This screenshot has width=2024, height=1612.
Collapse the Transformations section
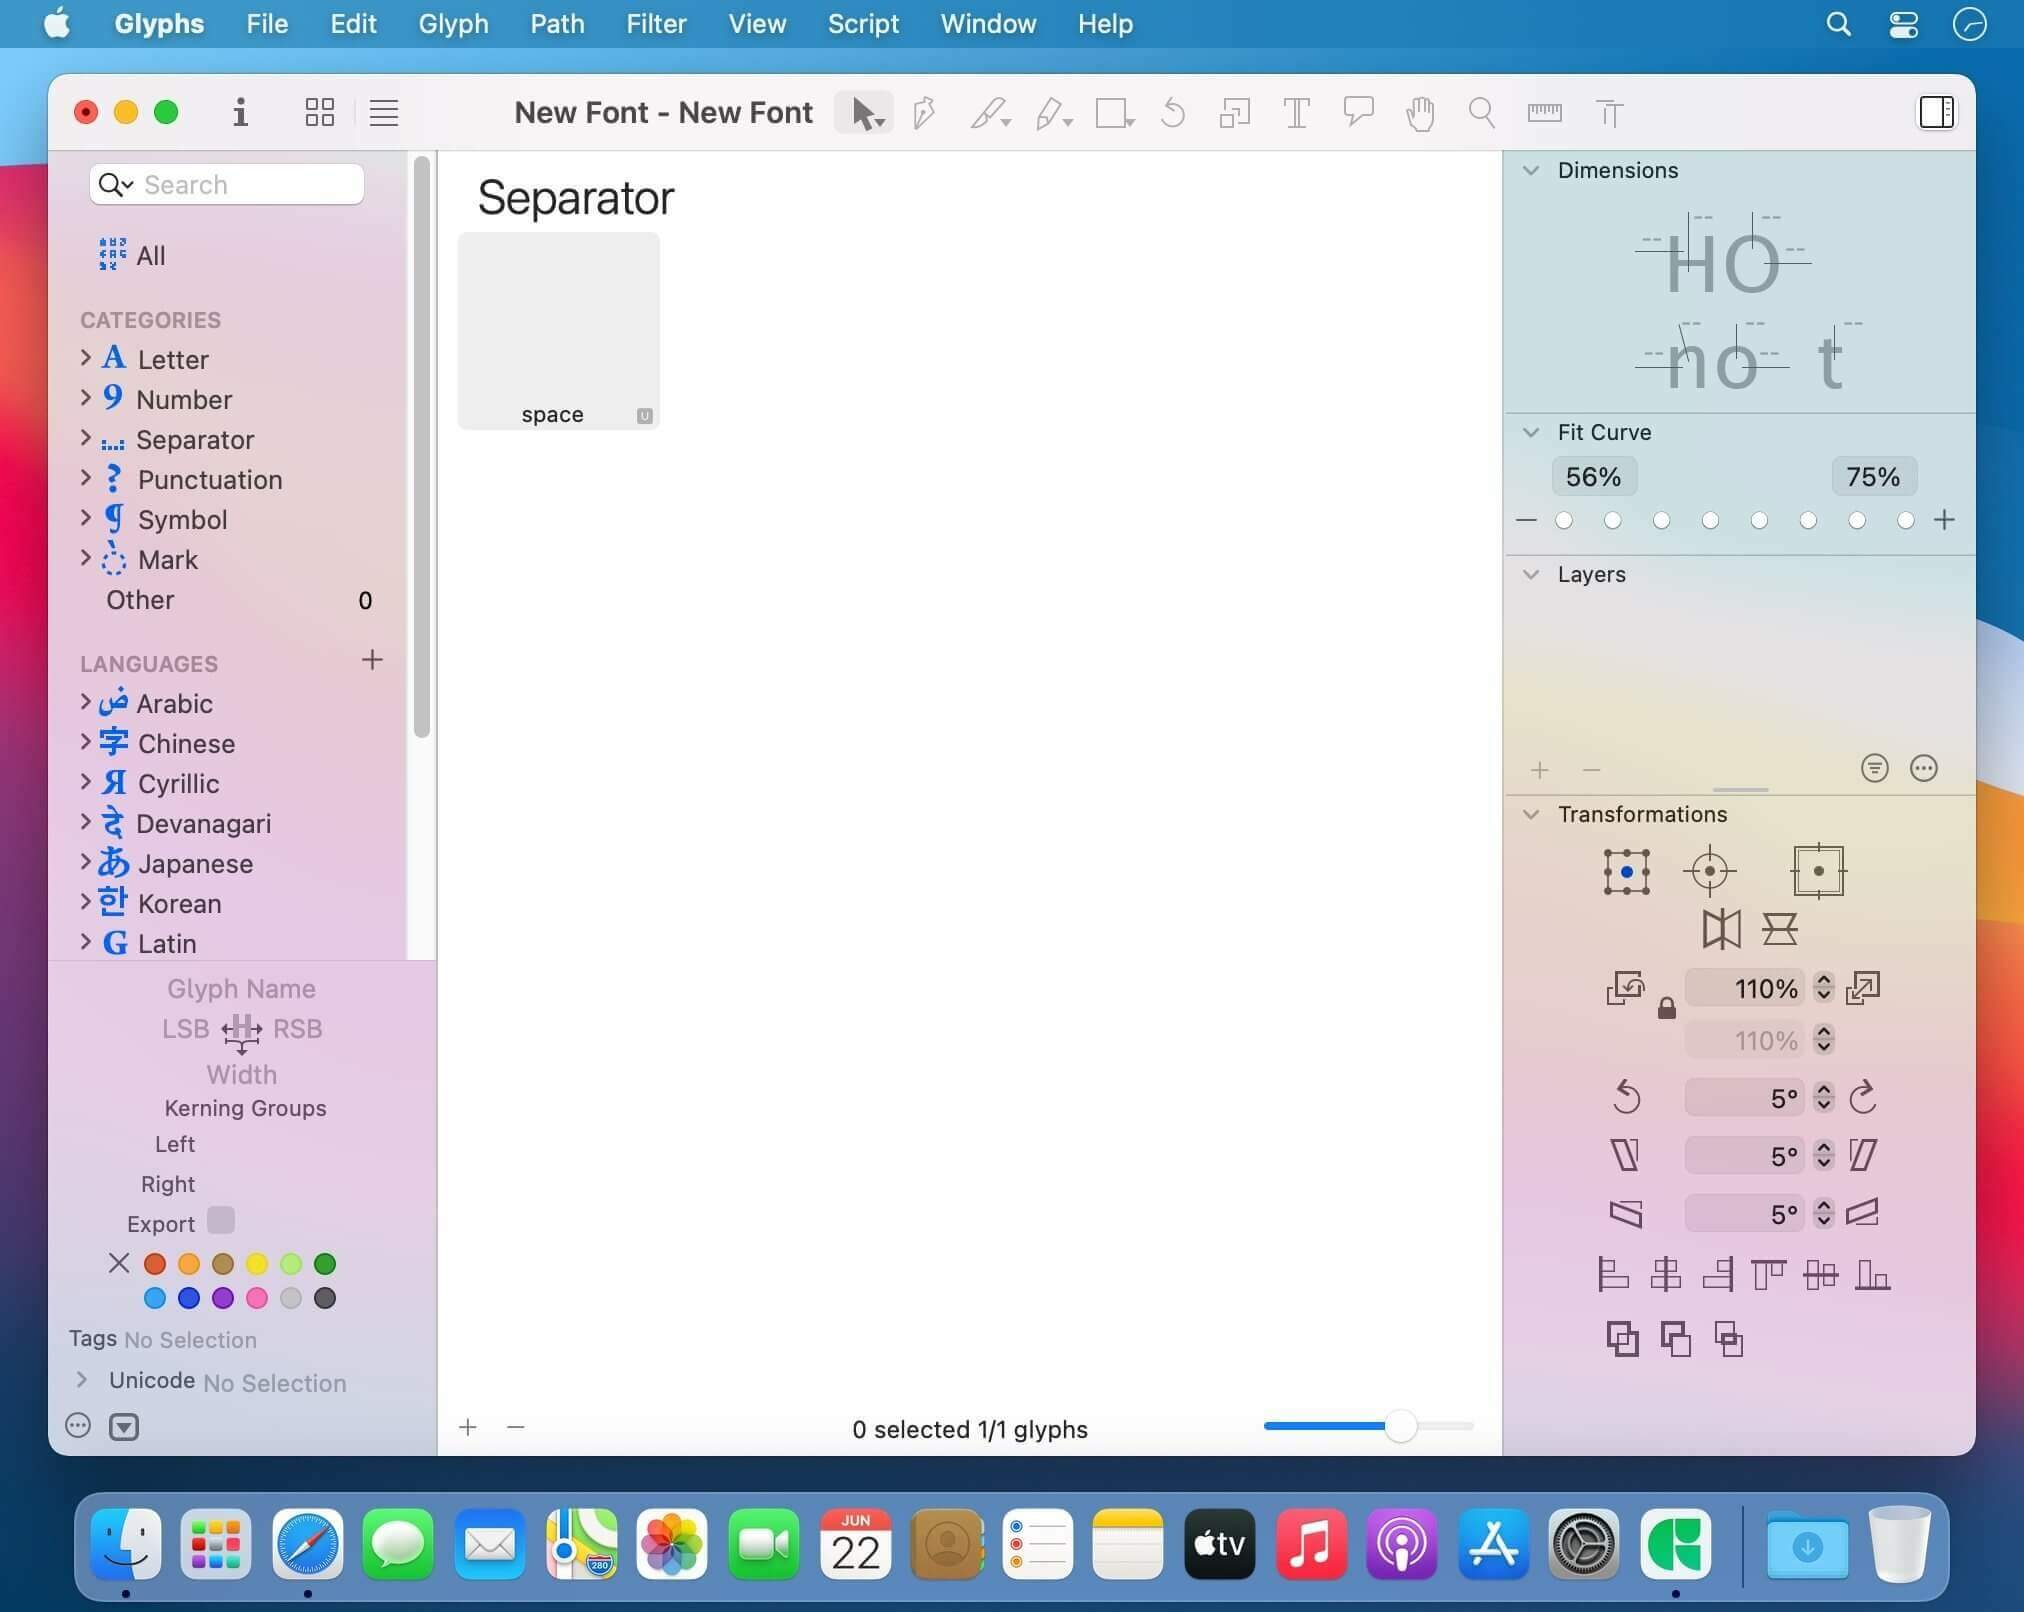pos(1531,814)
